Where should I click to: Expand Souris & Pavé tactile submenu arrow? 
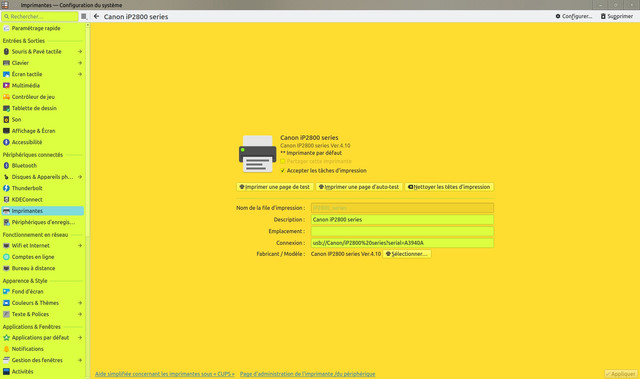tap(80, 51)
